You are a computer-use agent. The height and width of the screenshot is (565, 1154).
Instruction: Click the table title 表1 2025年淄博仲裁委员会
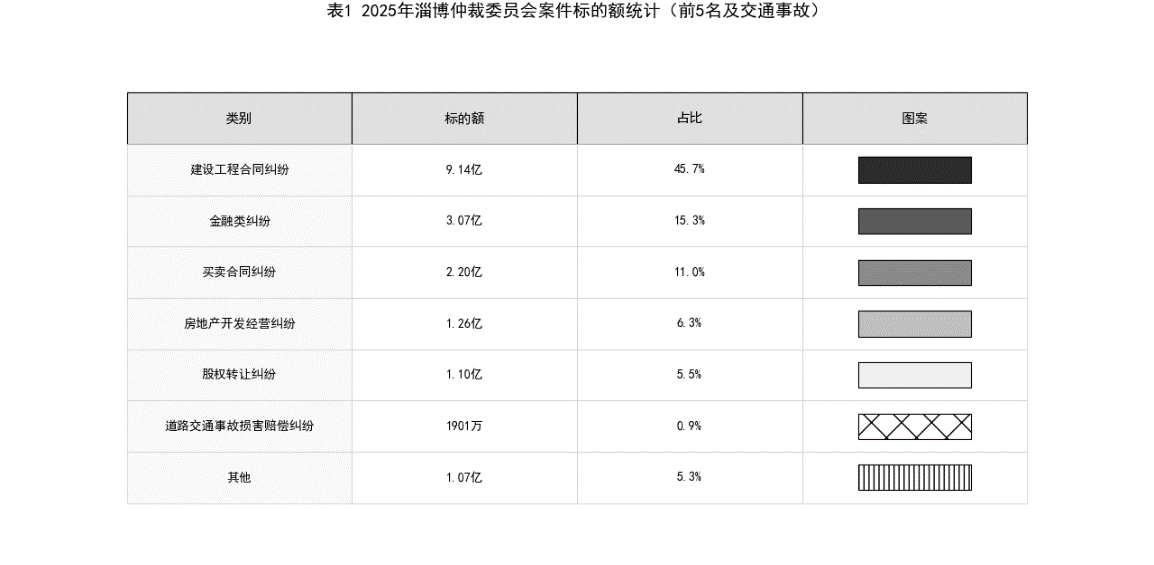(x=576, y=11)
